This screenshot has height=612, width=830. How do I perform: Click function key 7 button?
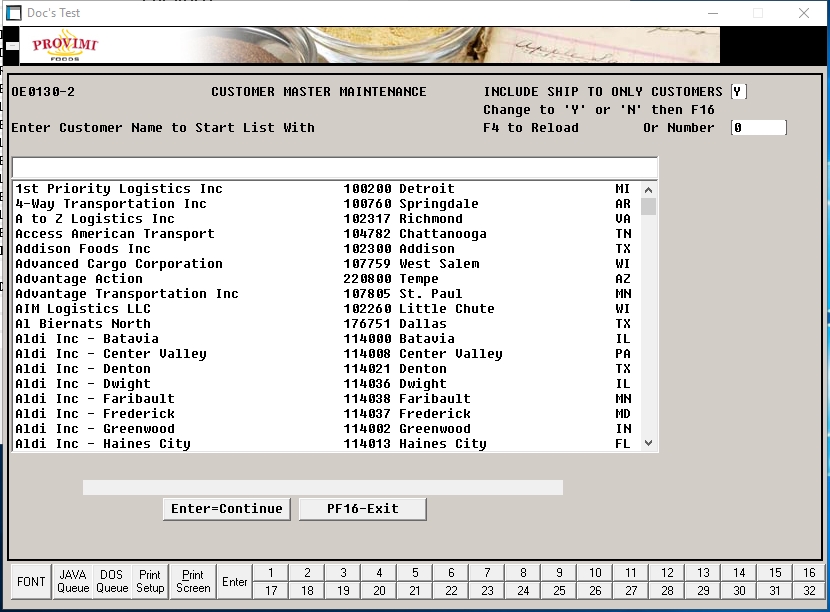(487, 573)
